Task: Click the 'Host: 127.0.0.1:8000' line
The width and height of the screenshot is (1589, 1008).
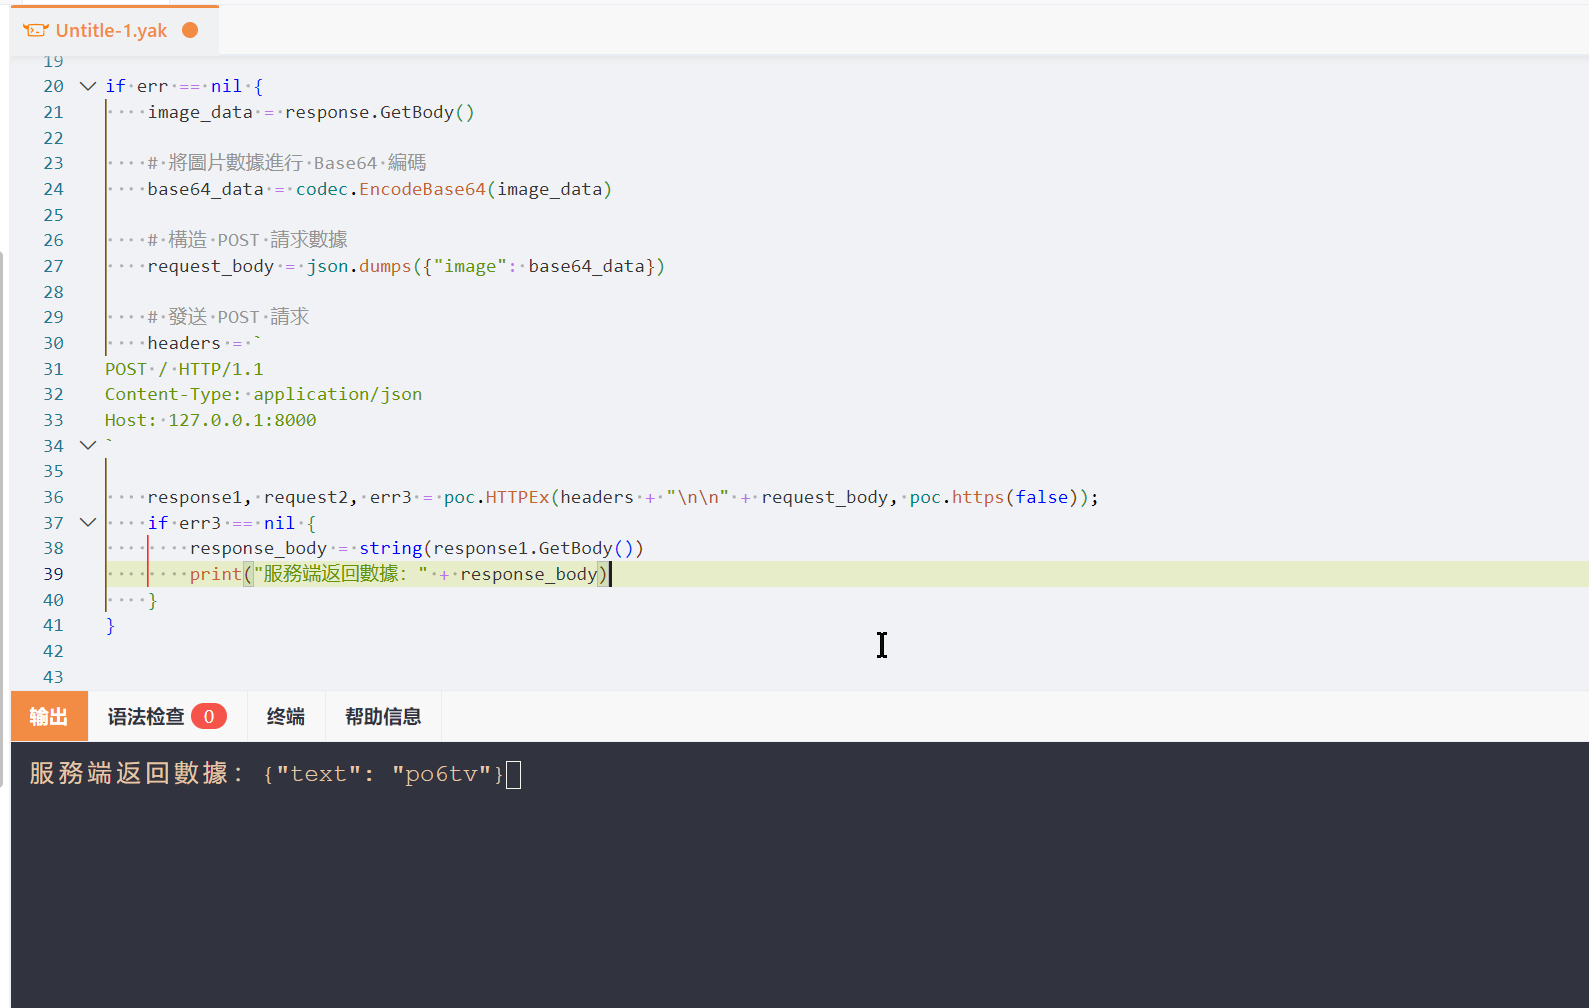Action: (x=210, y=420)
